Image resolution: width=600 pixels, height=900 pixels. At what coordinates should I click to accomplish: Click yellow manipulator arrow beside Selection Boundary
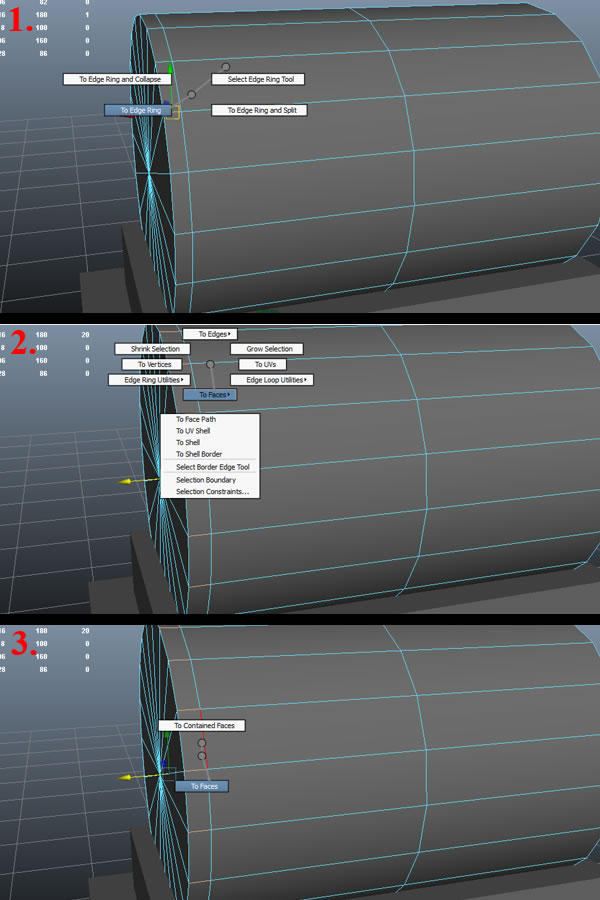point(127,481)
